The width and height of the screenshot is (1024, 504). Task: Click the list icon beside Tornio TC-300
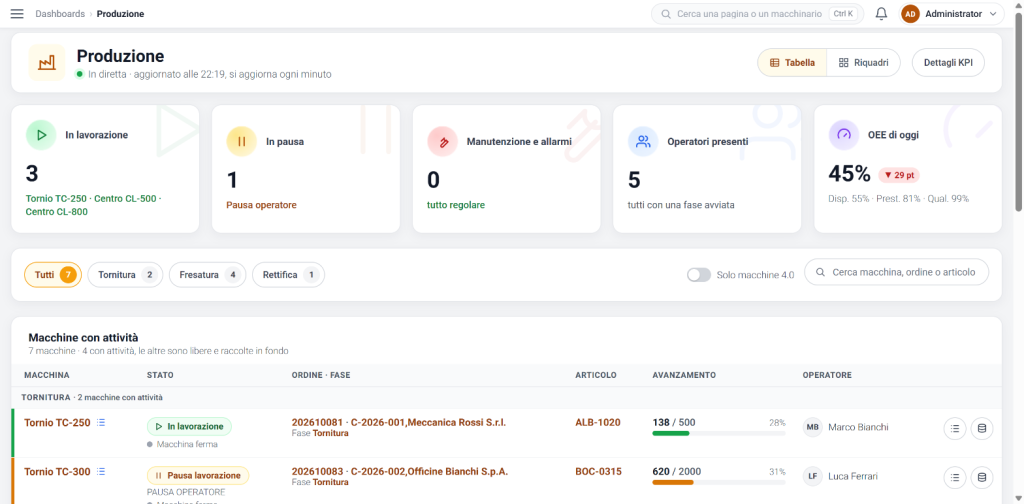[x=101, y=471]
